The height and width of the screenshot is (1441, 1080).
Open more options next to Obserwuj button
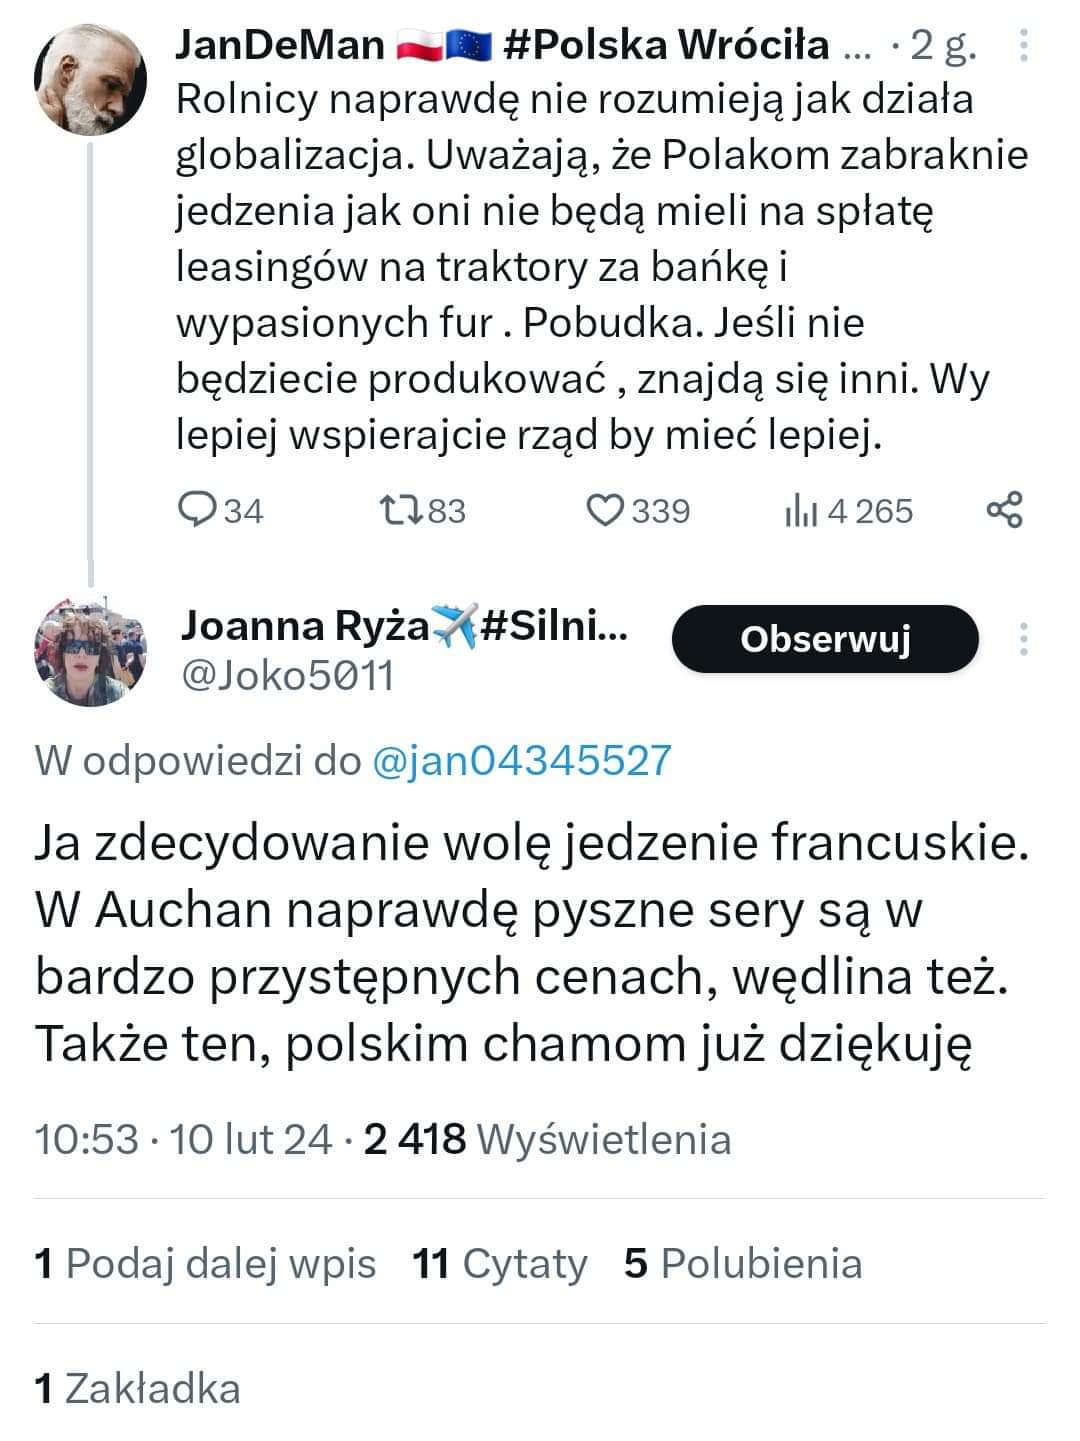pyautogui.click(x=1023, y=639)
